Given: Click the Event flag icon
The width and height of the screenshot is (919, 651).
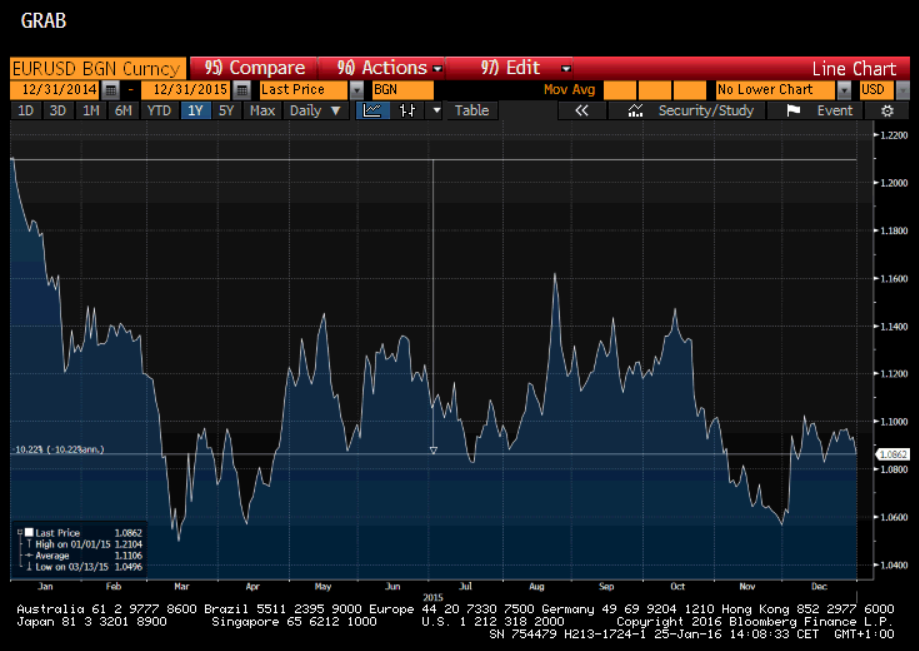Looking at the screenshot, I should point(793,110).
